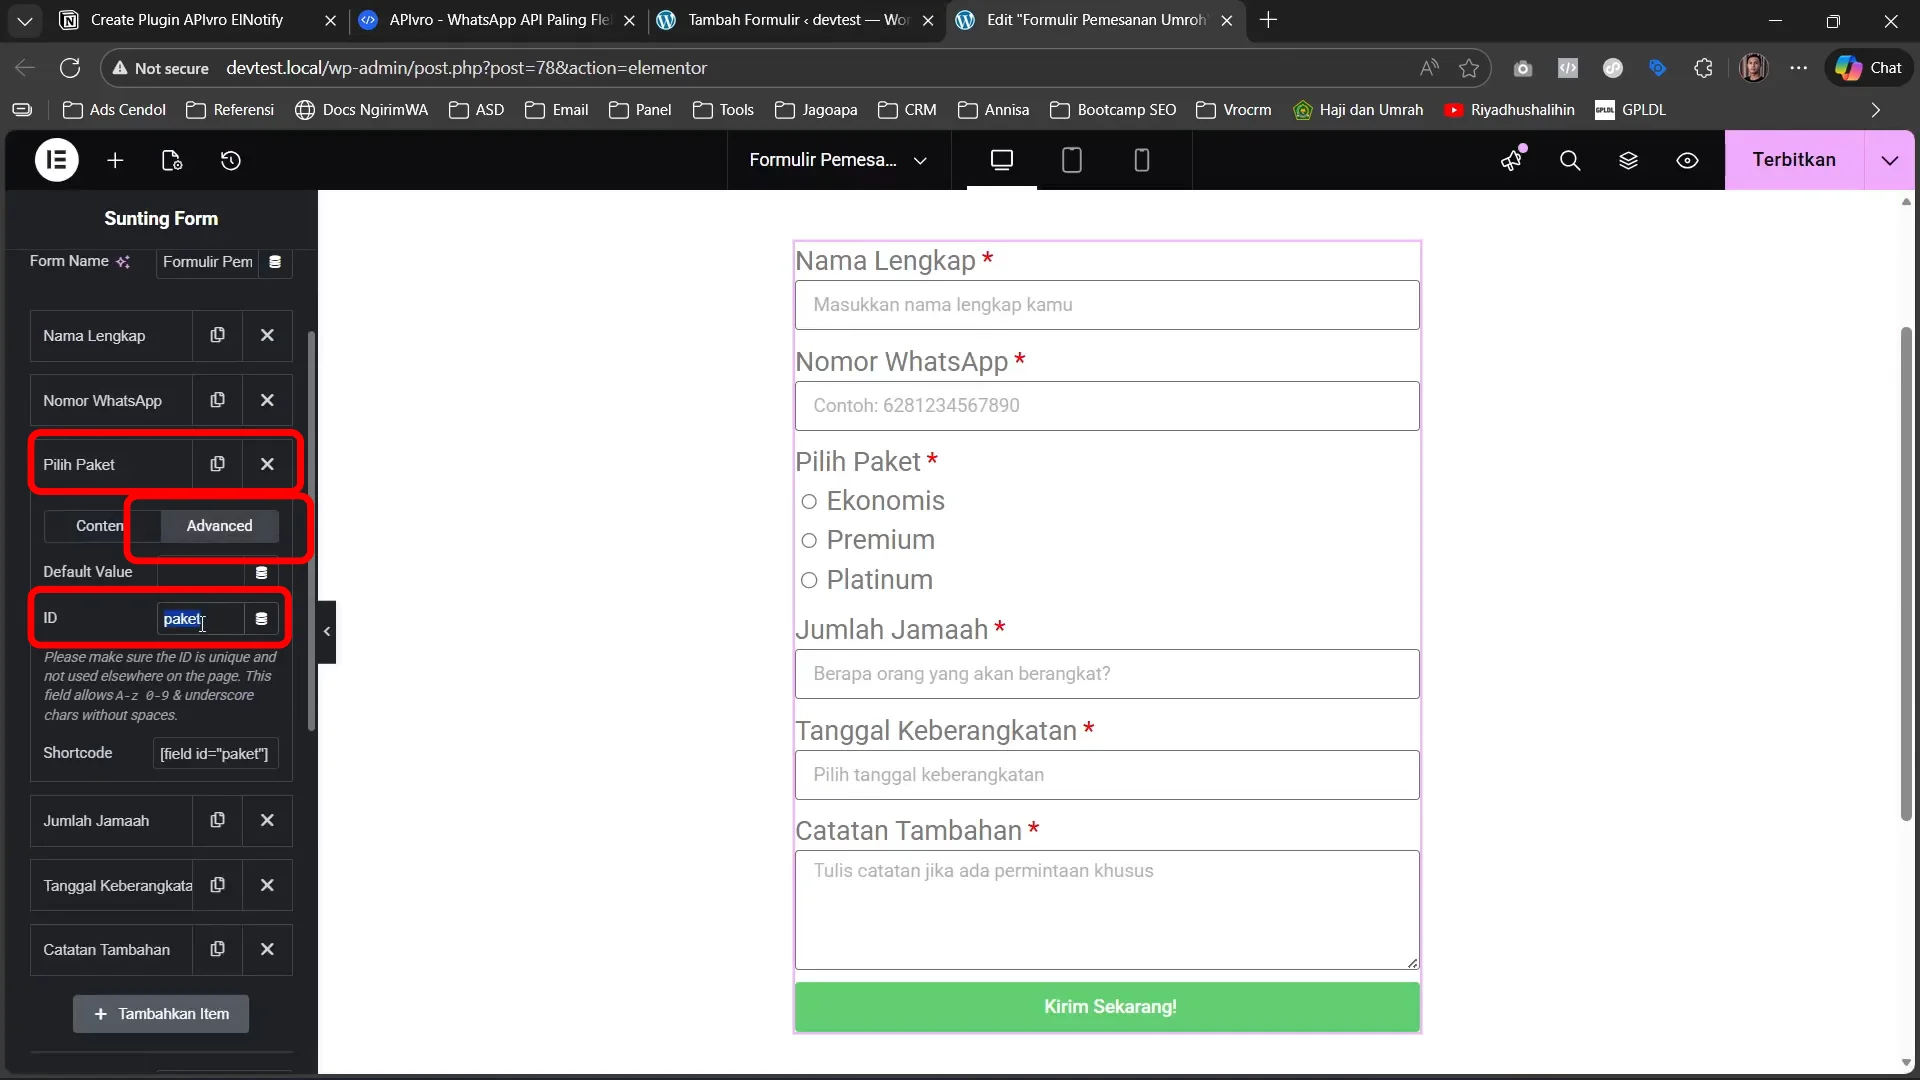Click the Kirim Sekarang! submit button
The width and height of the screenshot is (1920, 1080).
click(1107, 1007)
